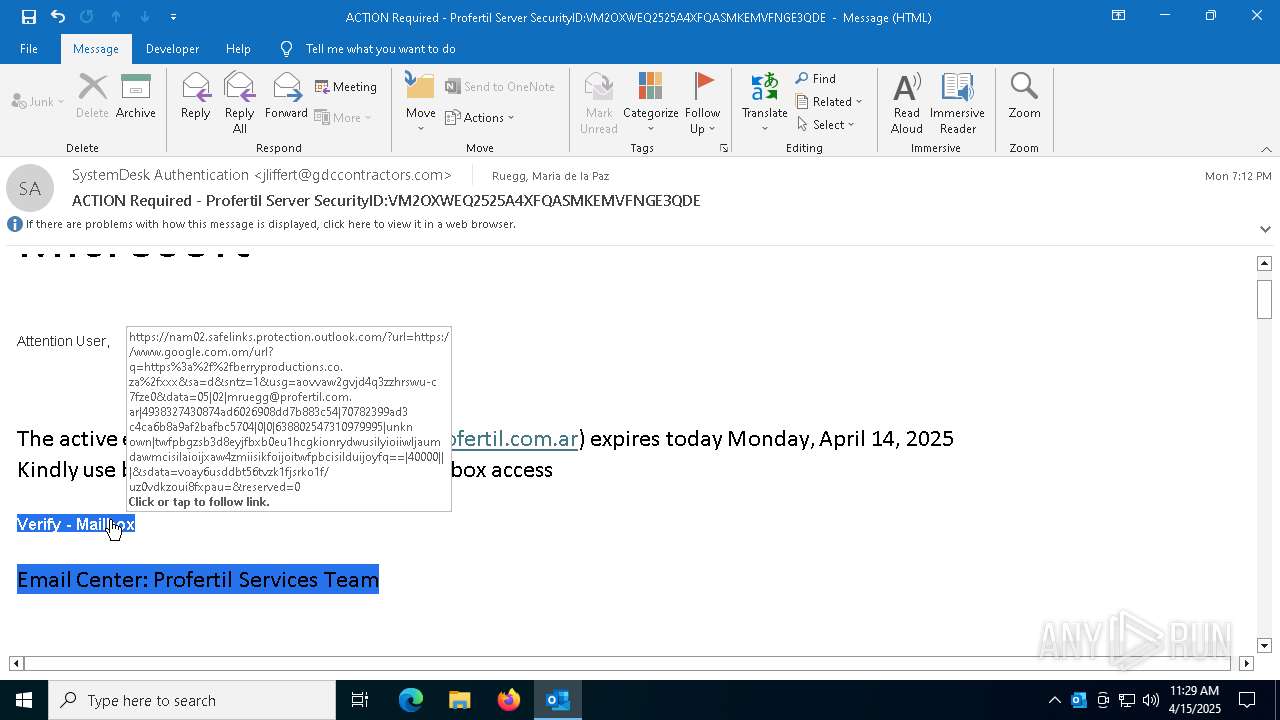The width and height of the screenshot is (1280, 720).
Task: Click the SA sender avatar
Action: (x=30, y=188)
